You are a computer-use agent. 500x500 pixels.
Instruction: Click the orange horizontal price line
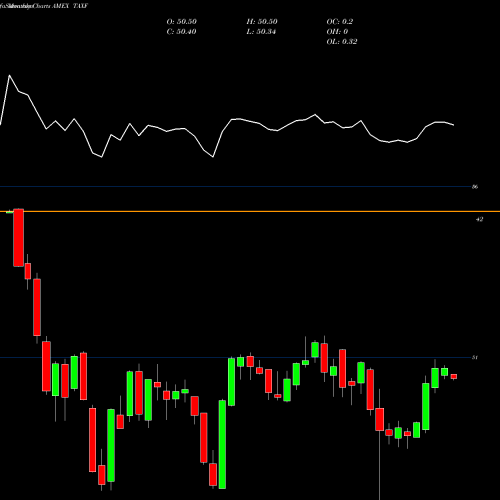pos(250,211)
